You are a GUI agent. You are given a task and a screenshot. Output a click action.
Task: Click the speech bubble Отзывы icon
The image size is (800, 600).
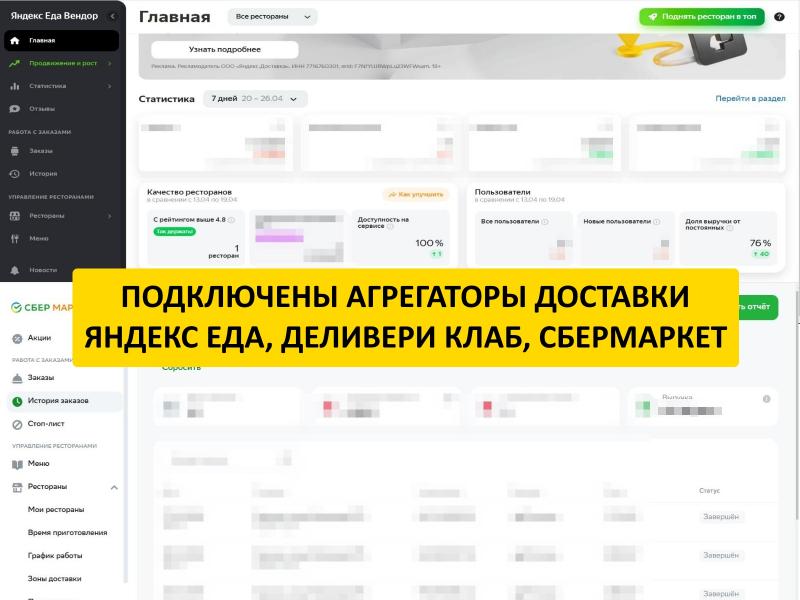pyautogui.click(x=15, y=109)
